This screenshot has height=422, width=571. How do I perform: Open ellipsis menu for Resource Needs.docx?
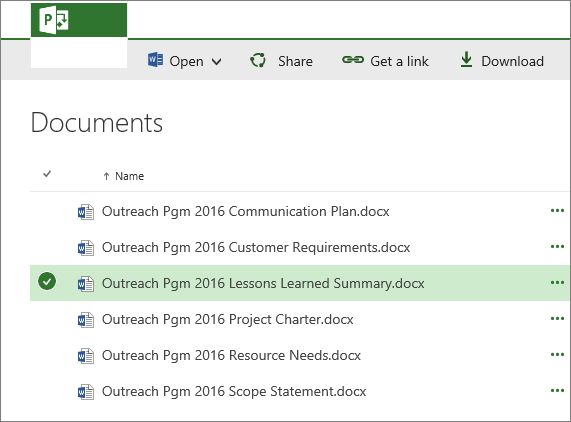click(x=557, y=354)
